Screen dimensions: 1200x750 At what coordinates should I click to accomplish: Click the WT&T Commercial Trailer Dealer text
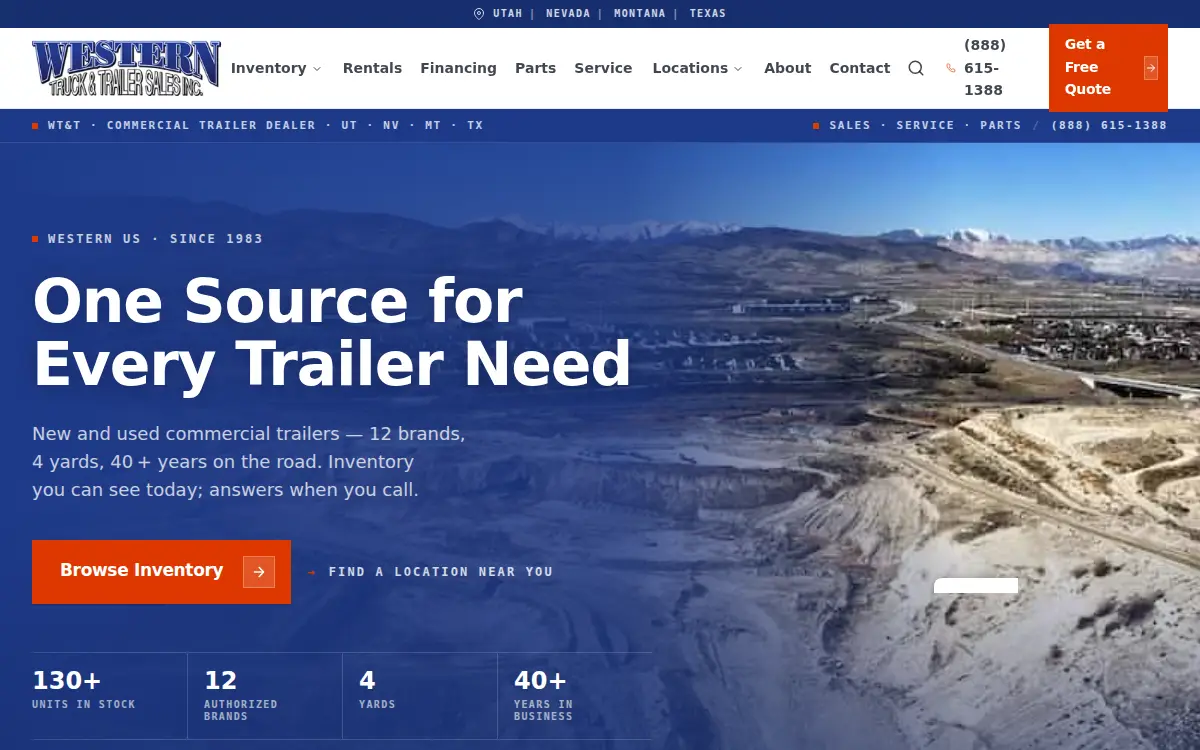click(258, 126)
